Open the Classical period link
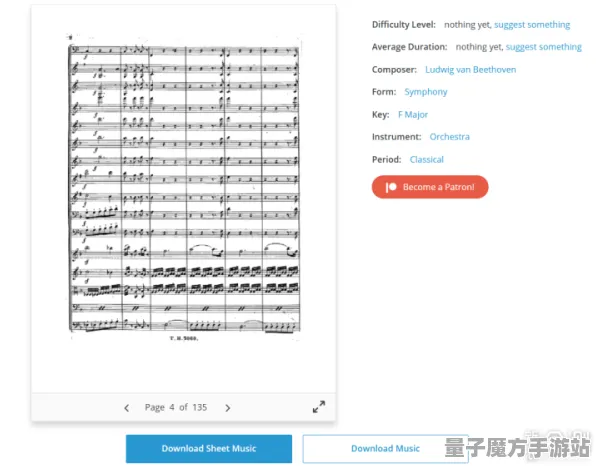The width and height of the screenshot is (596, 466). (x=426, y=160)
